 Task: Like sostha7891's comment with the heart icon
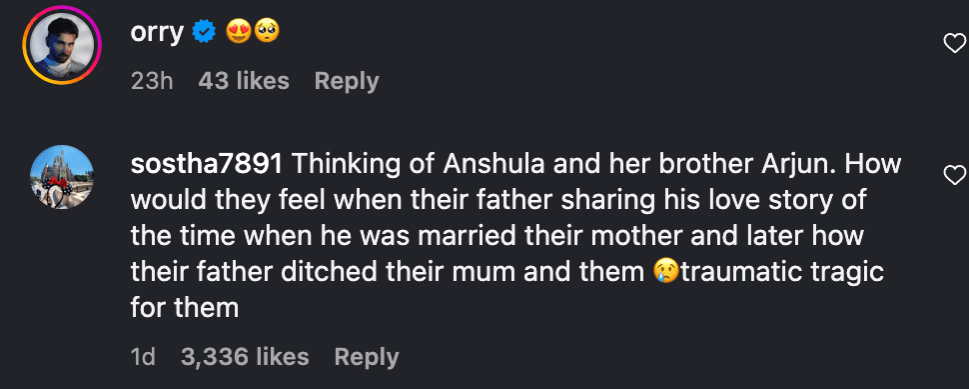coord(955,175)
